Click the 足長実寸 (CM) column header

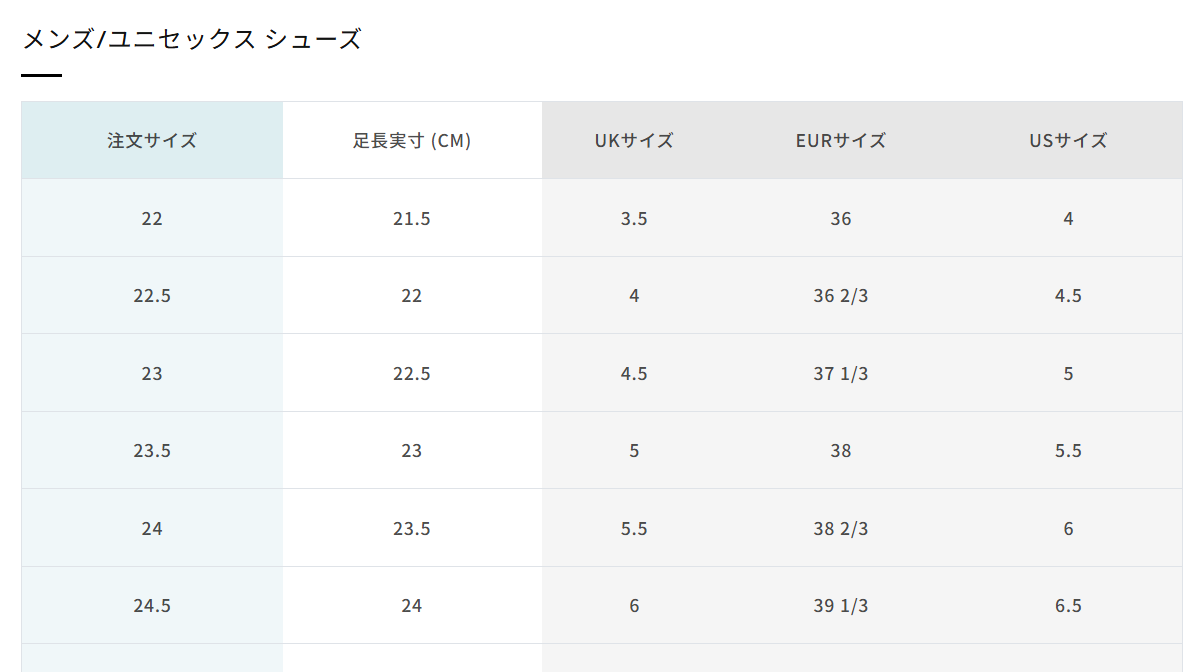[412, 141]
